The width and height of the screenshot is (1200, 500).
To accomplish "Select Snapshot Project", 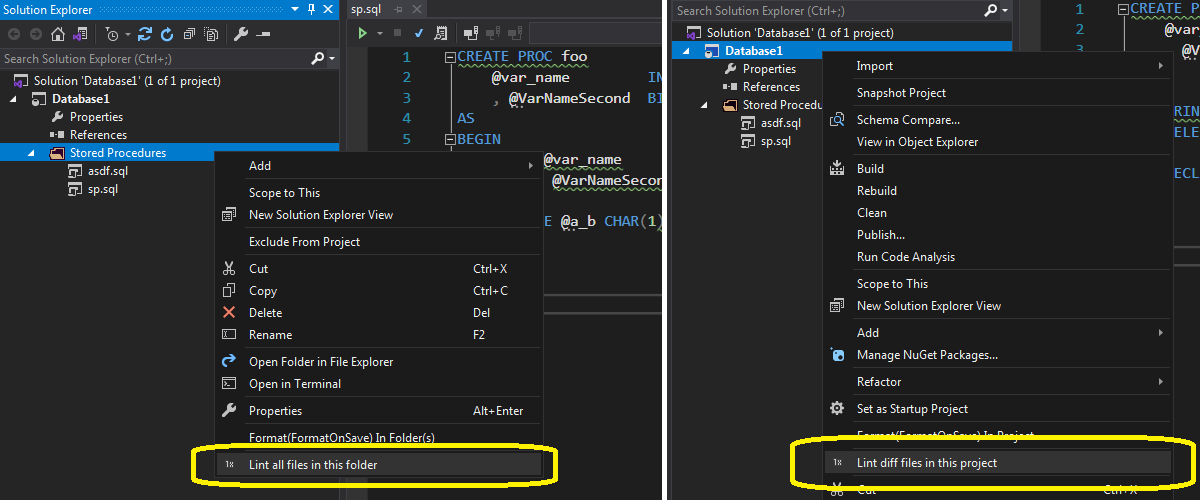I will pos(998,93).
